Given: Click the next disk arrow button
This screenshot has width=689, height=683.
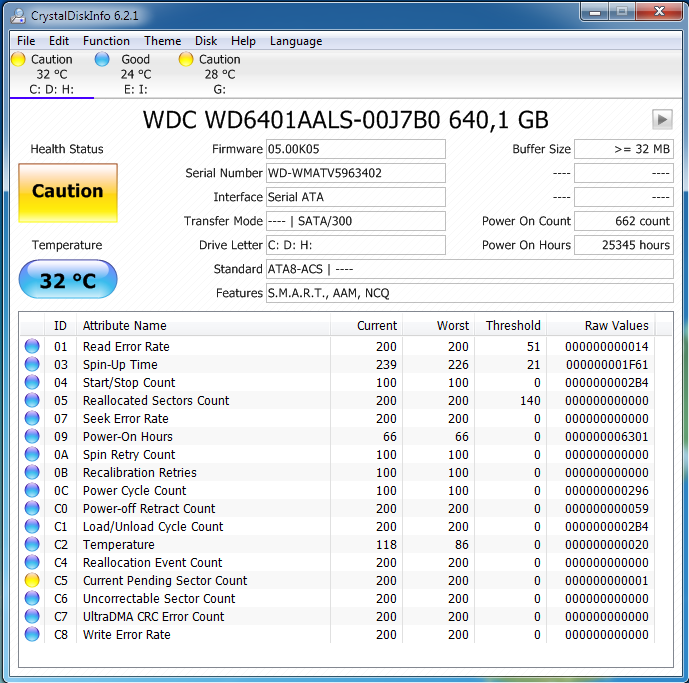Looking at the screenshot, I should pos(662,120).
